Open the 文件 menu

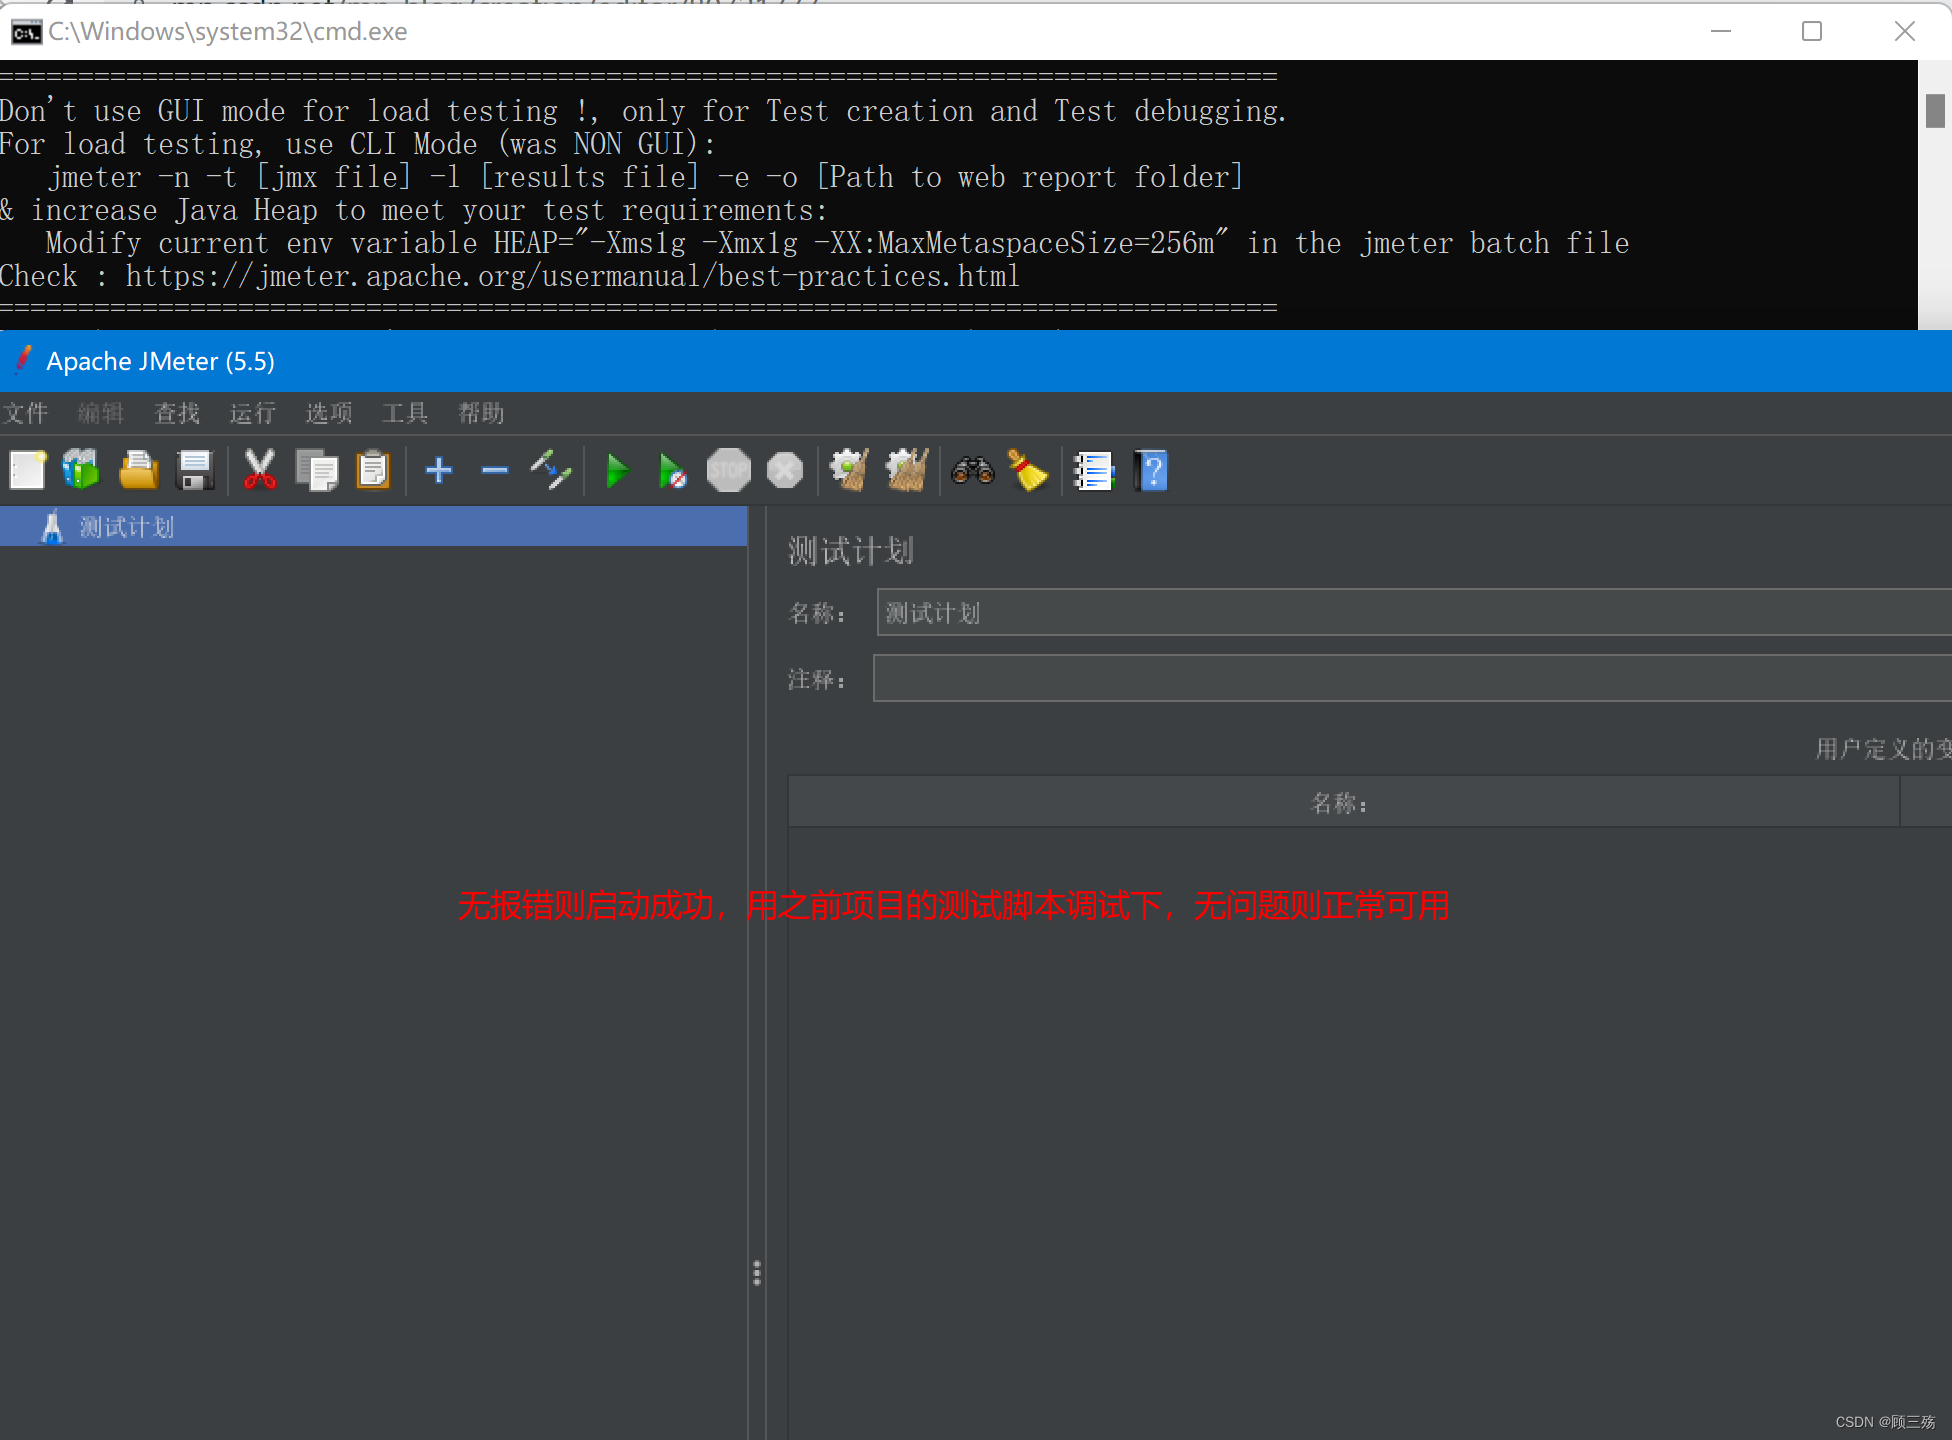(25, 413)
